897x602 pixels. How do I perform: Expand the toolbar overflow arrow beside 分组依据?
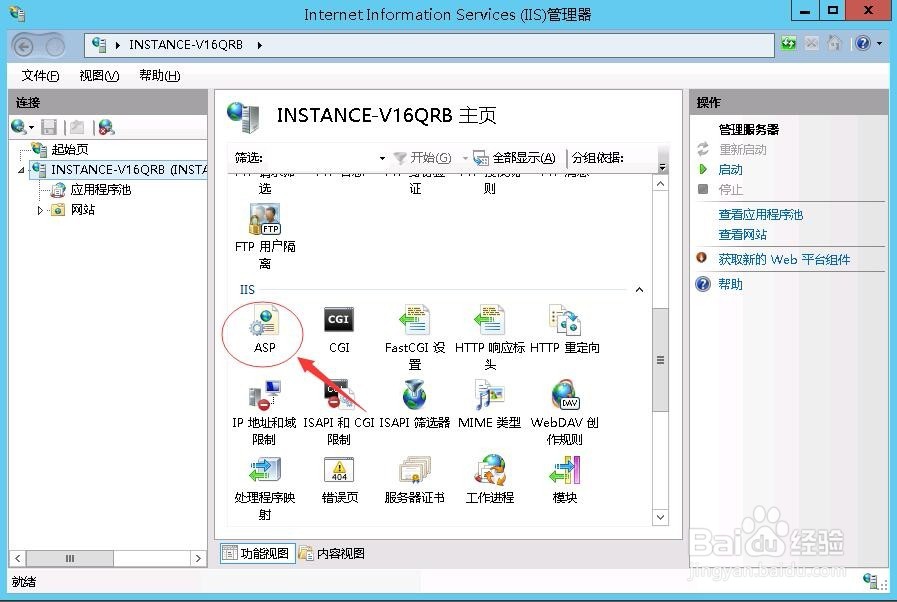662,168
